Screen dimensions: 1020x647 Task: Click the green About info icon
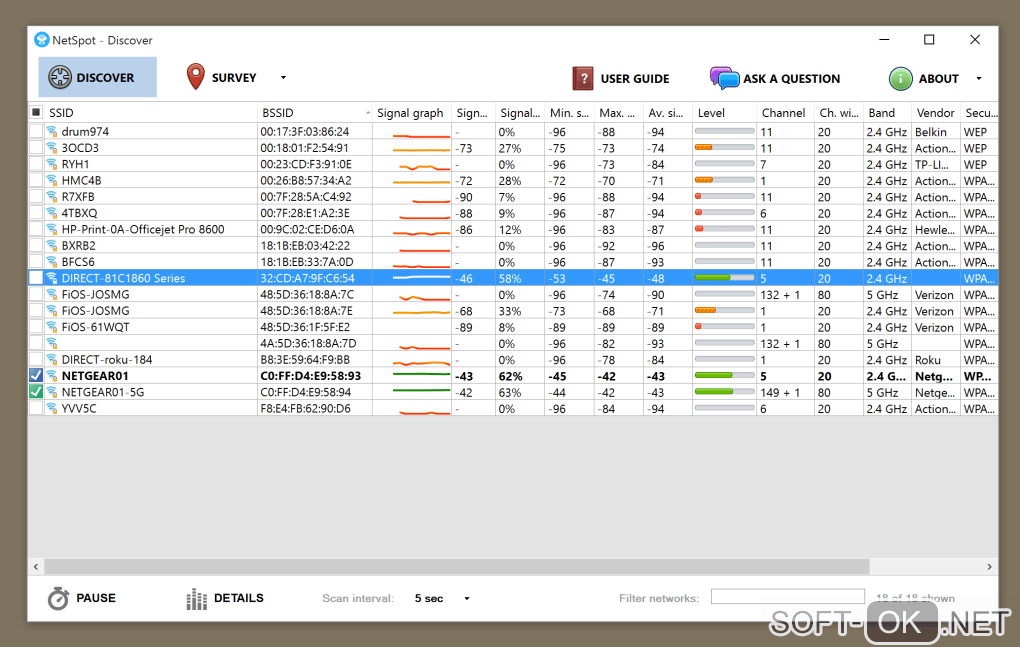(900, 79)
